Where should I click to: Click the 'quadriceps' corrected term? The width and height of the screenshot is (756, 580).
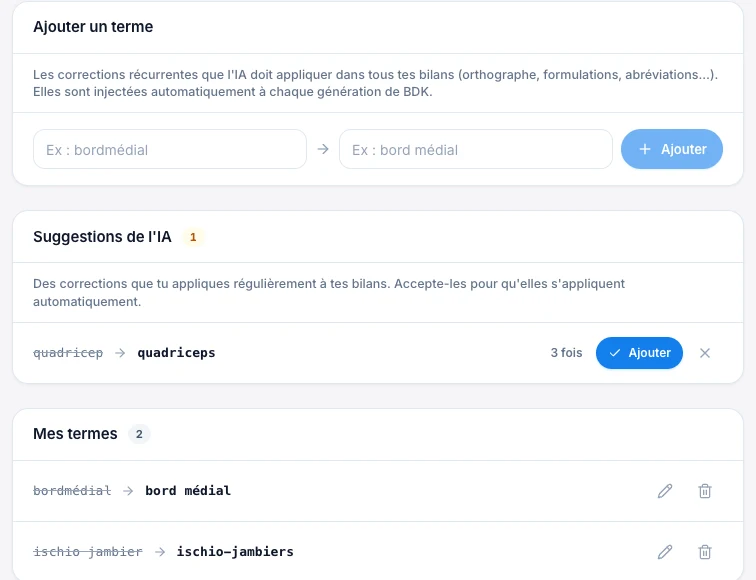[x=176, y=353]
